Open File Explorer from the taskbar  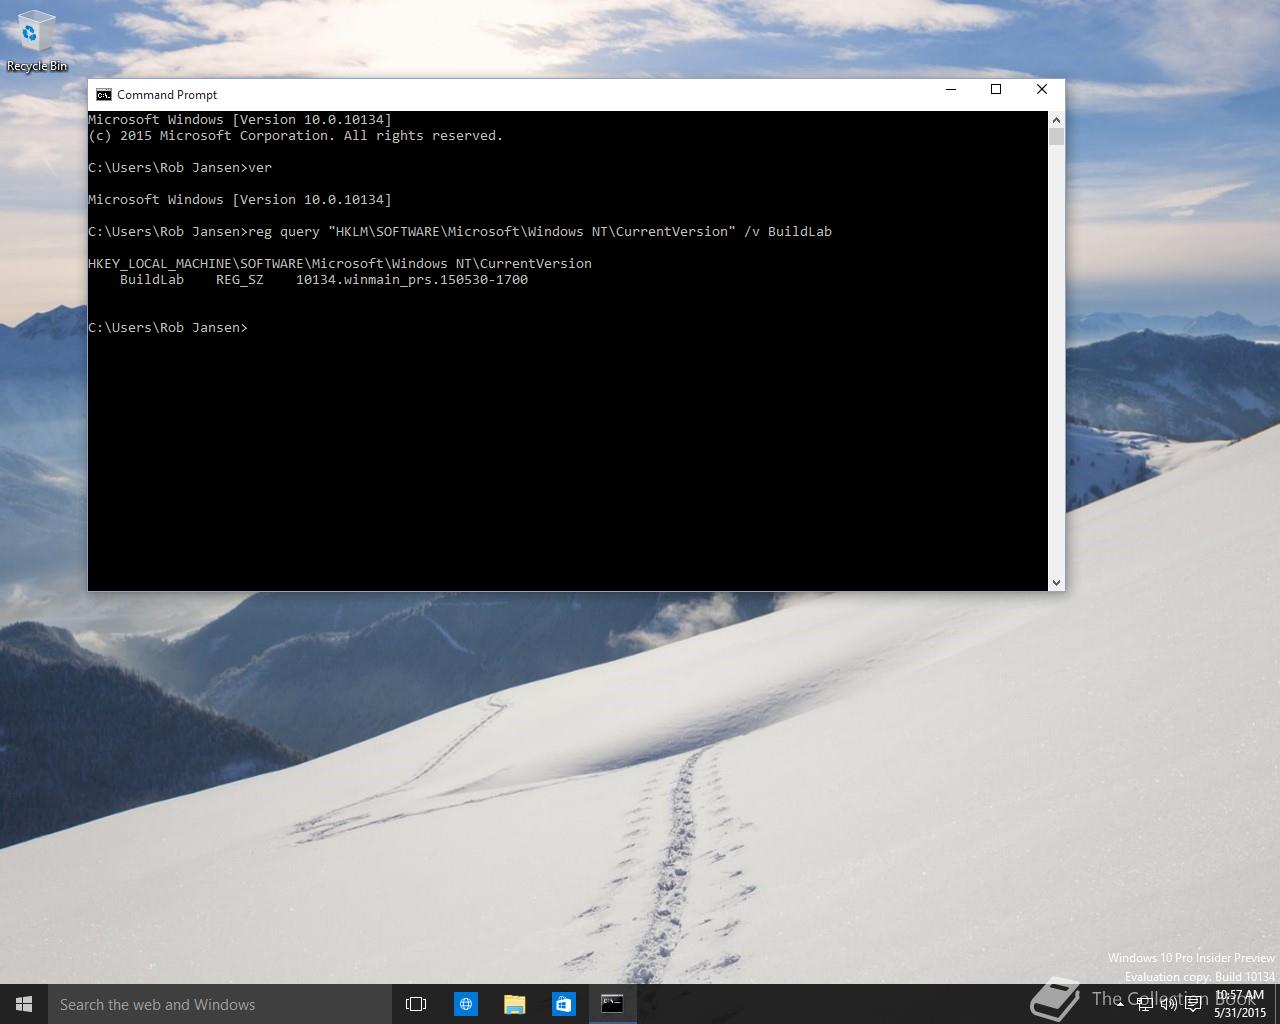coord(514,1004)
